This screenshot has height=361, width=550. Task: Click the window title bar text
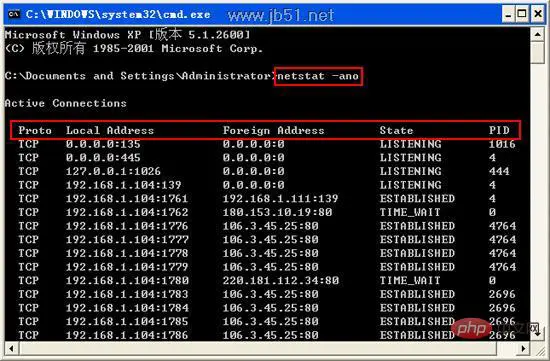click(118, 14)
